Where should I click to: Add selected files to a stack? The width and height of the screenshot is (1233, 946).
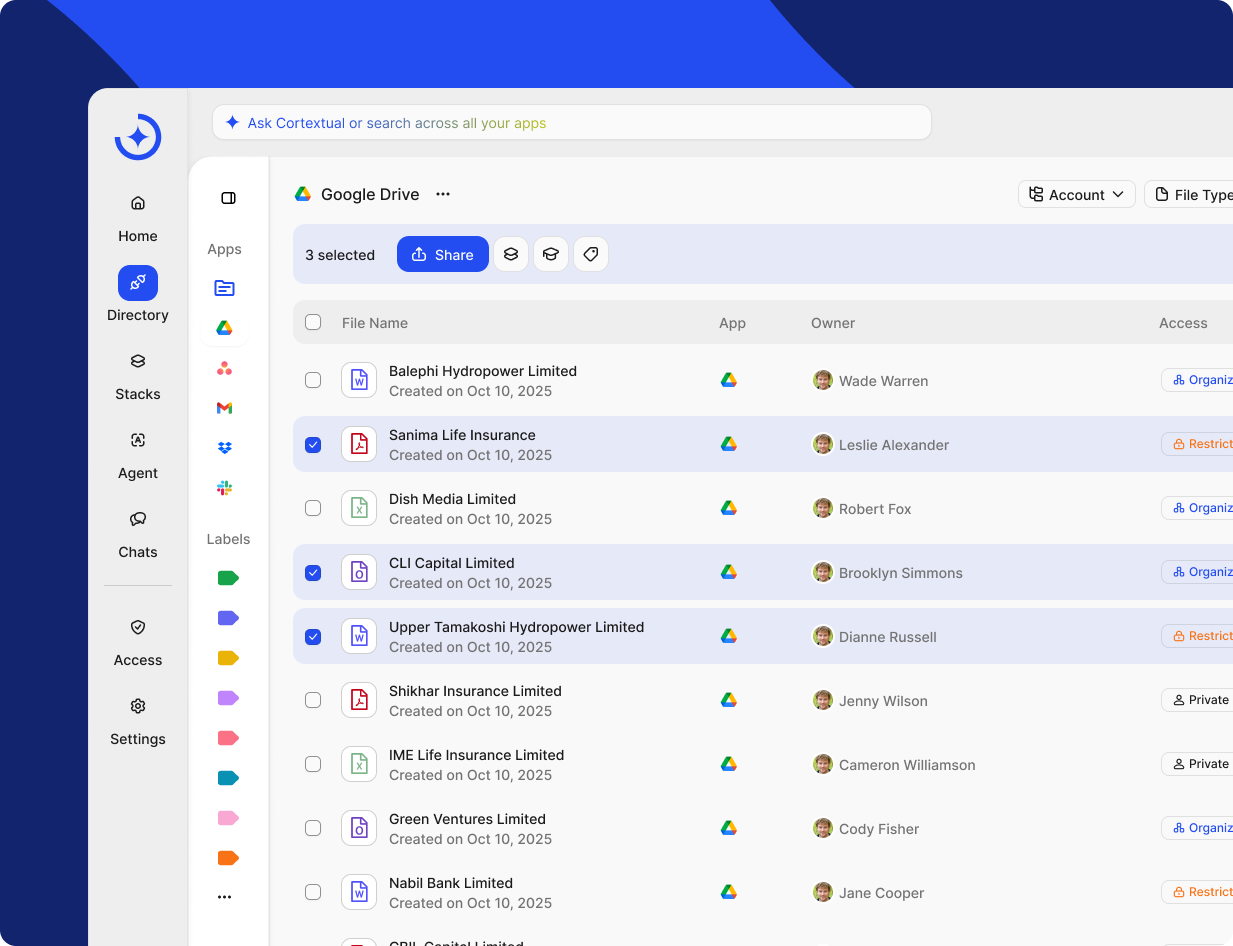click(511, 254)
